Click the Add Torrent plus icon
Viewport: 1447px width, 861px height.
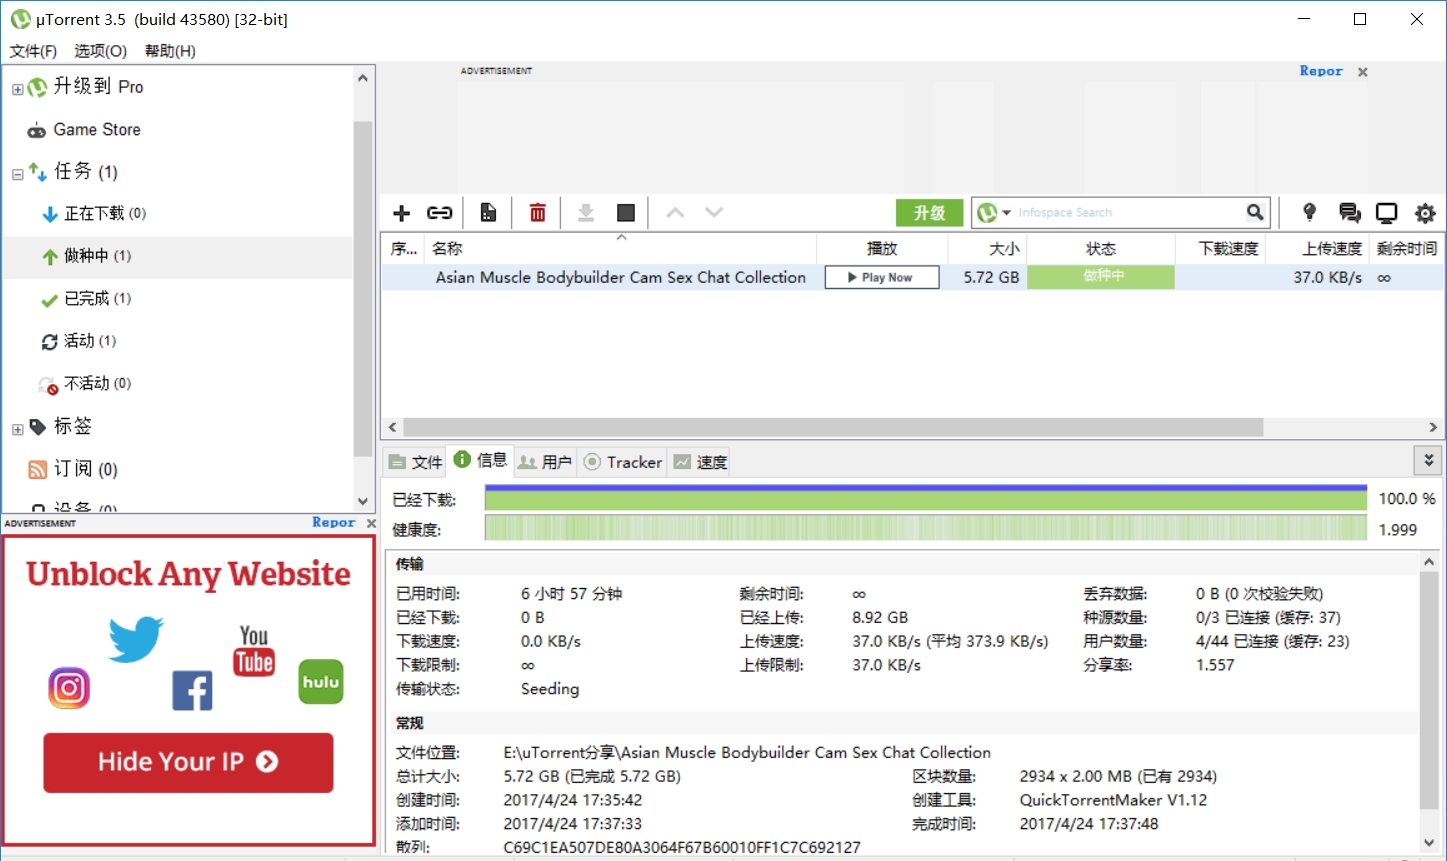point(402,213)
